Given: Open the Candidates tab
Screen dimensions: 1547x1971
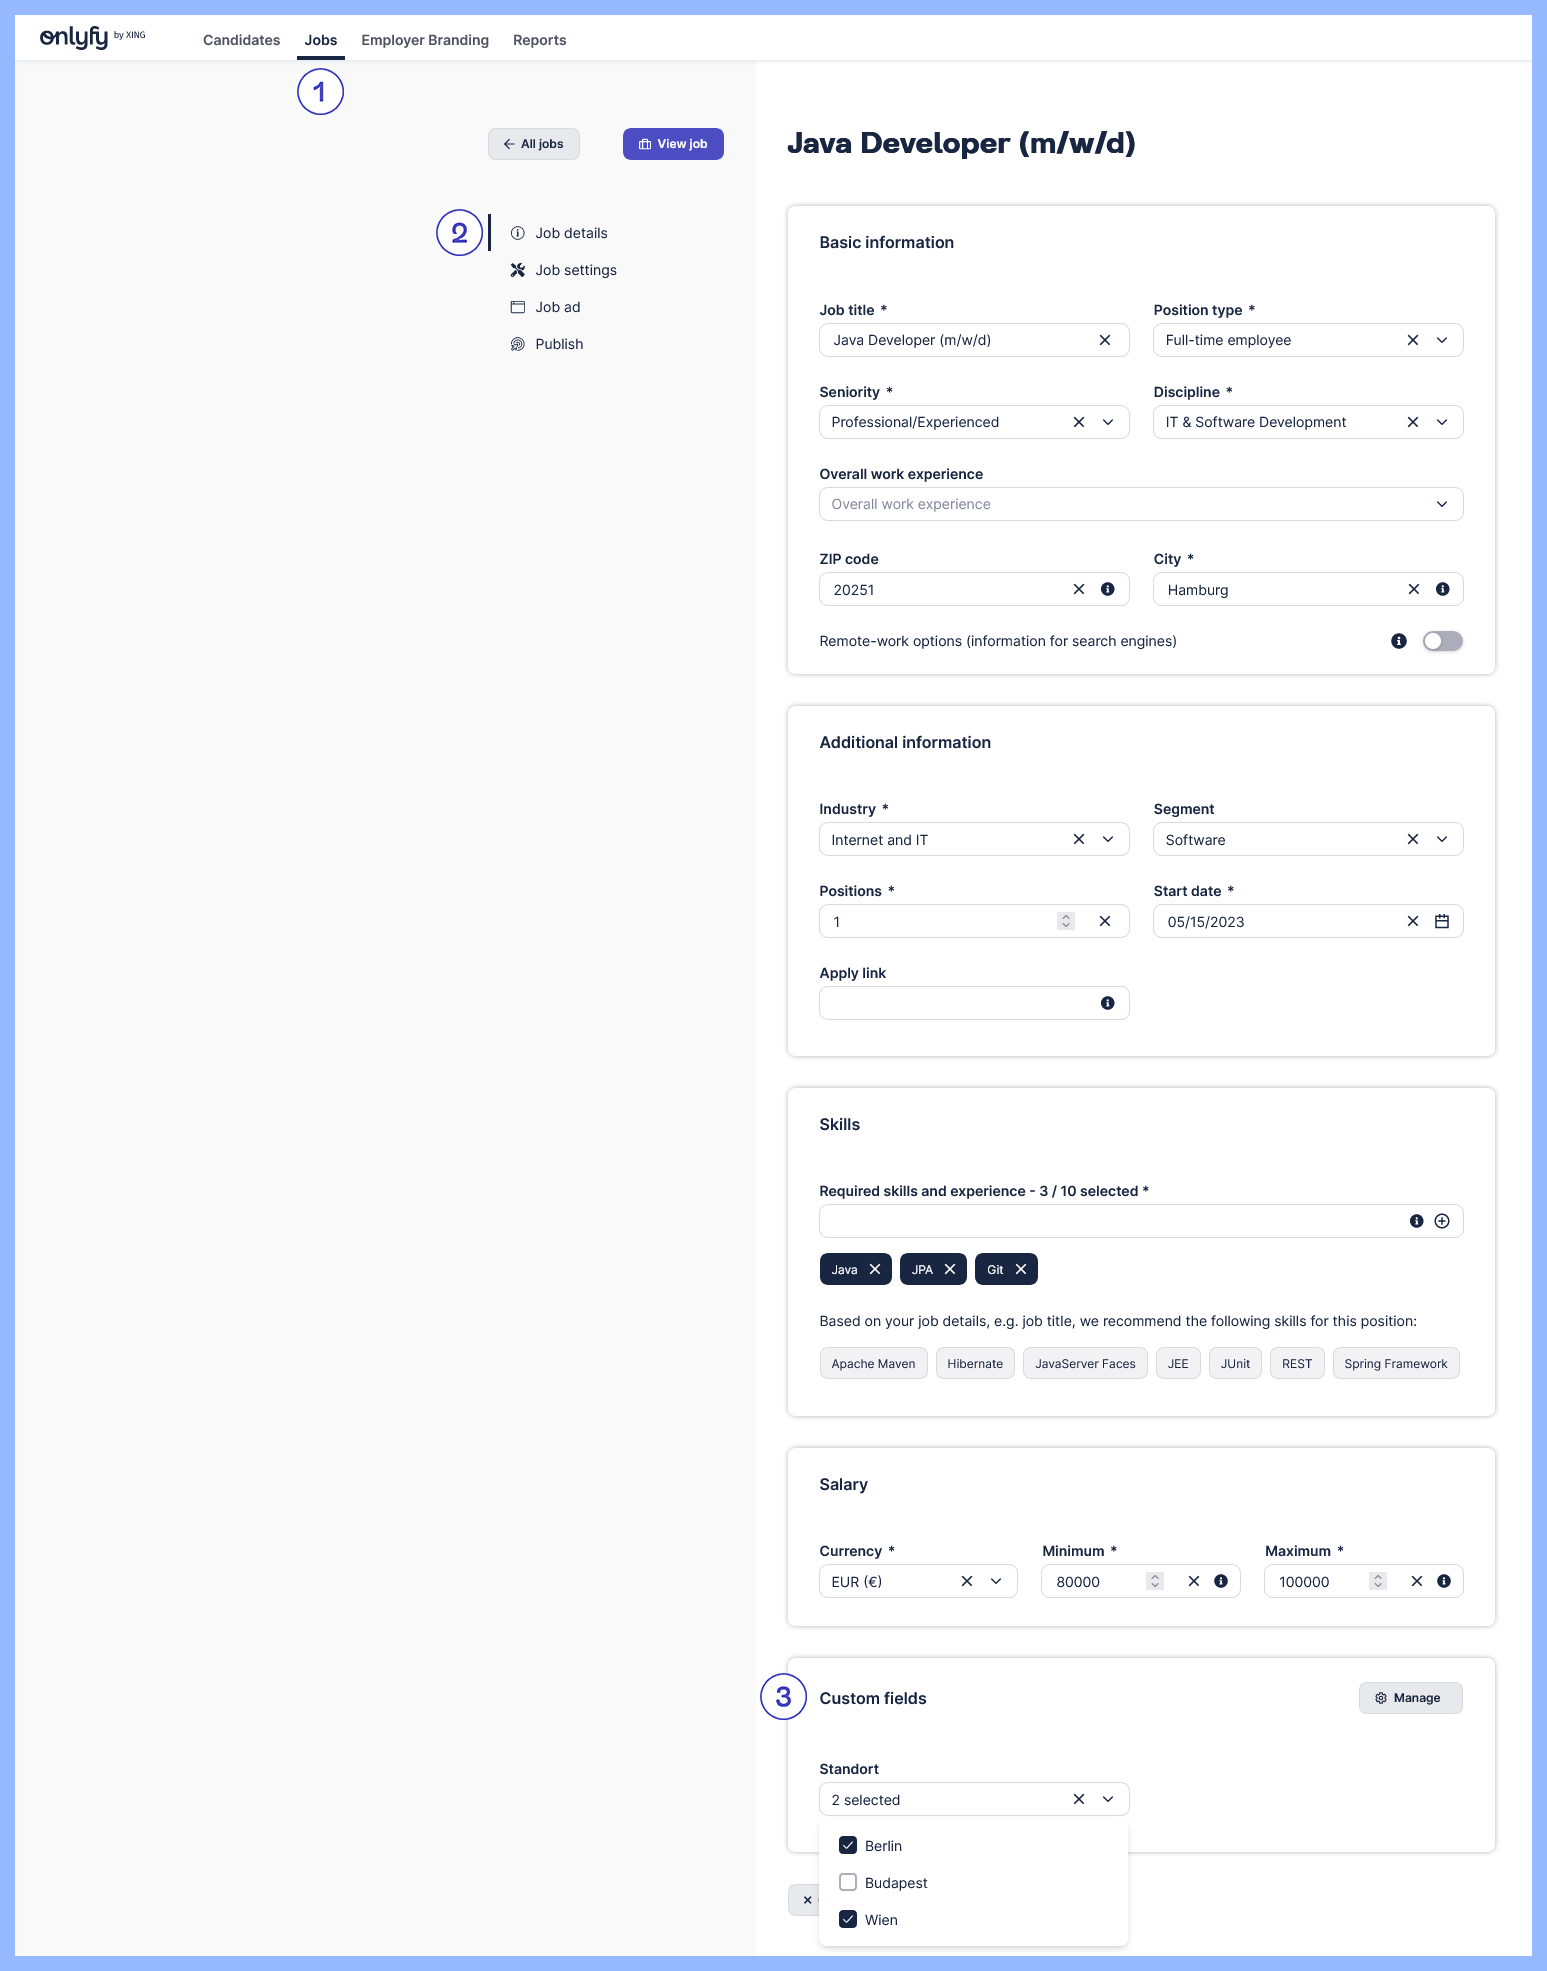Looking at the screenshot, I should click(x=241, y=40).
